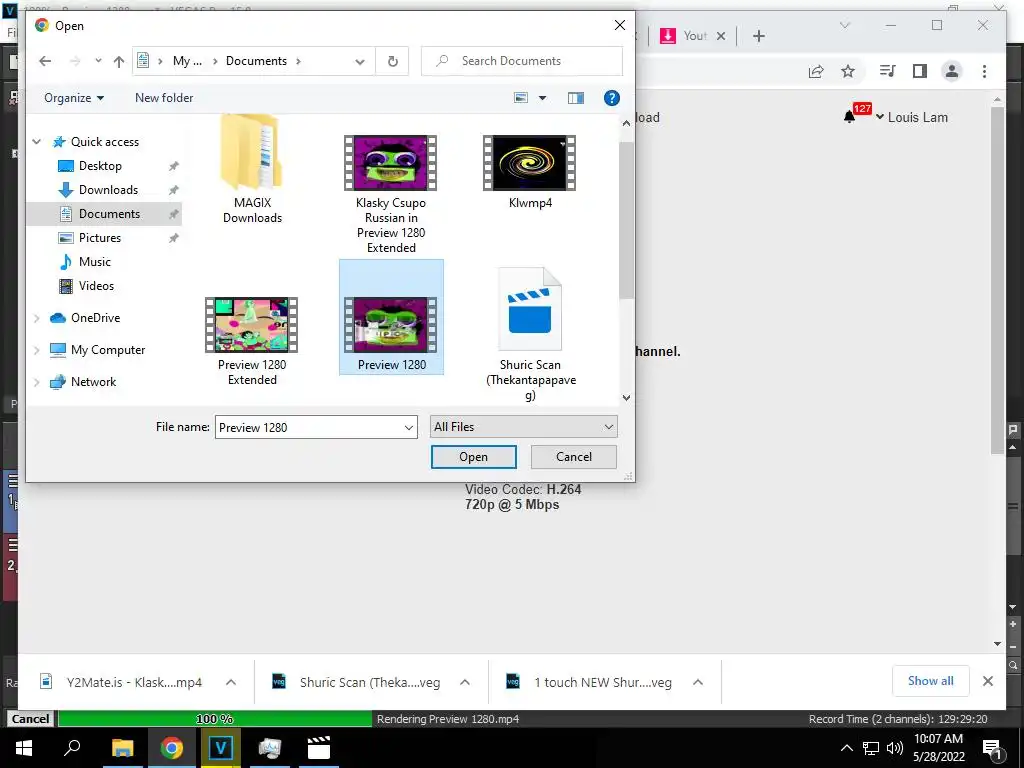Open 1 touch NEW Shur veg options

point(697,682)
